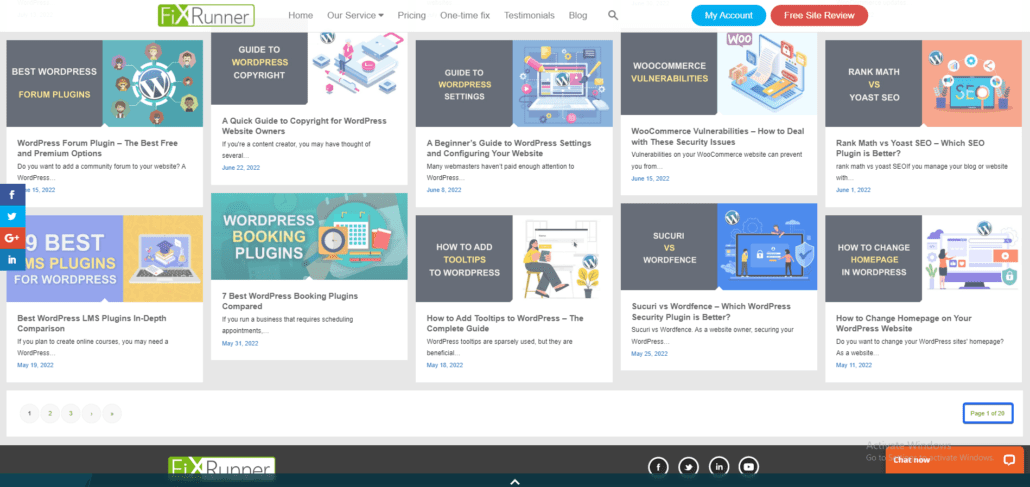Image resolution: width=1030 pixels, height=487 pixels.
Task: Open the Chat now widget
Action: (954, 460)
